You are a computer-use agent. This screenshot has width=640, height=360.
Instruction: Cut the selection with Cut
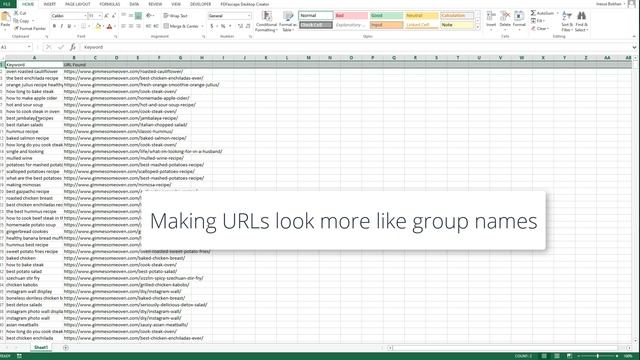tap(20, 13)
